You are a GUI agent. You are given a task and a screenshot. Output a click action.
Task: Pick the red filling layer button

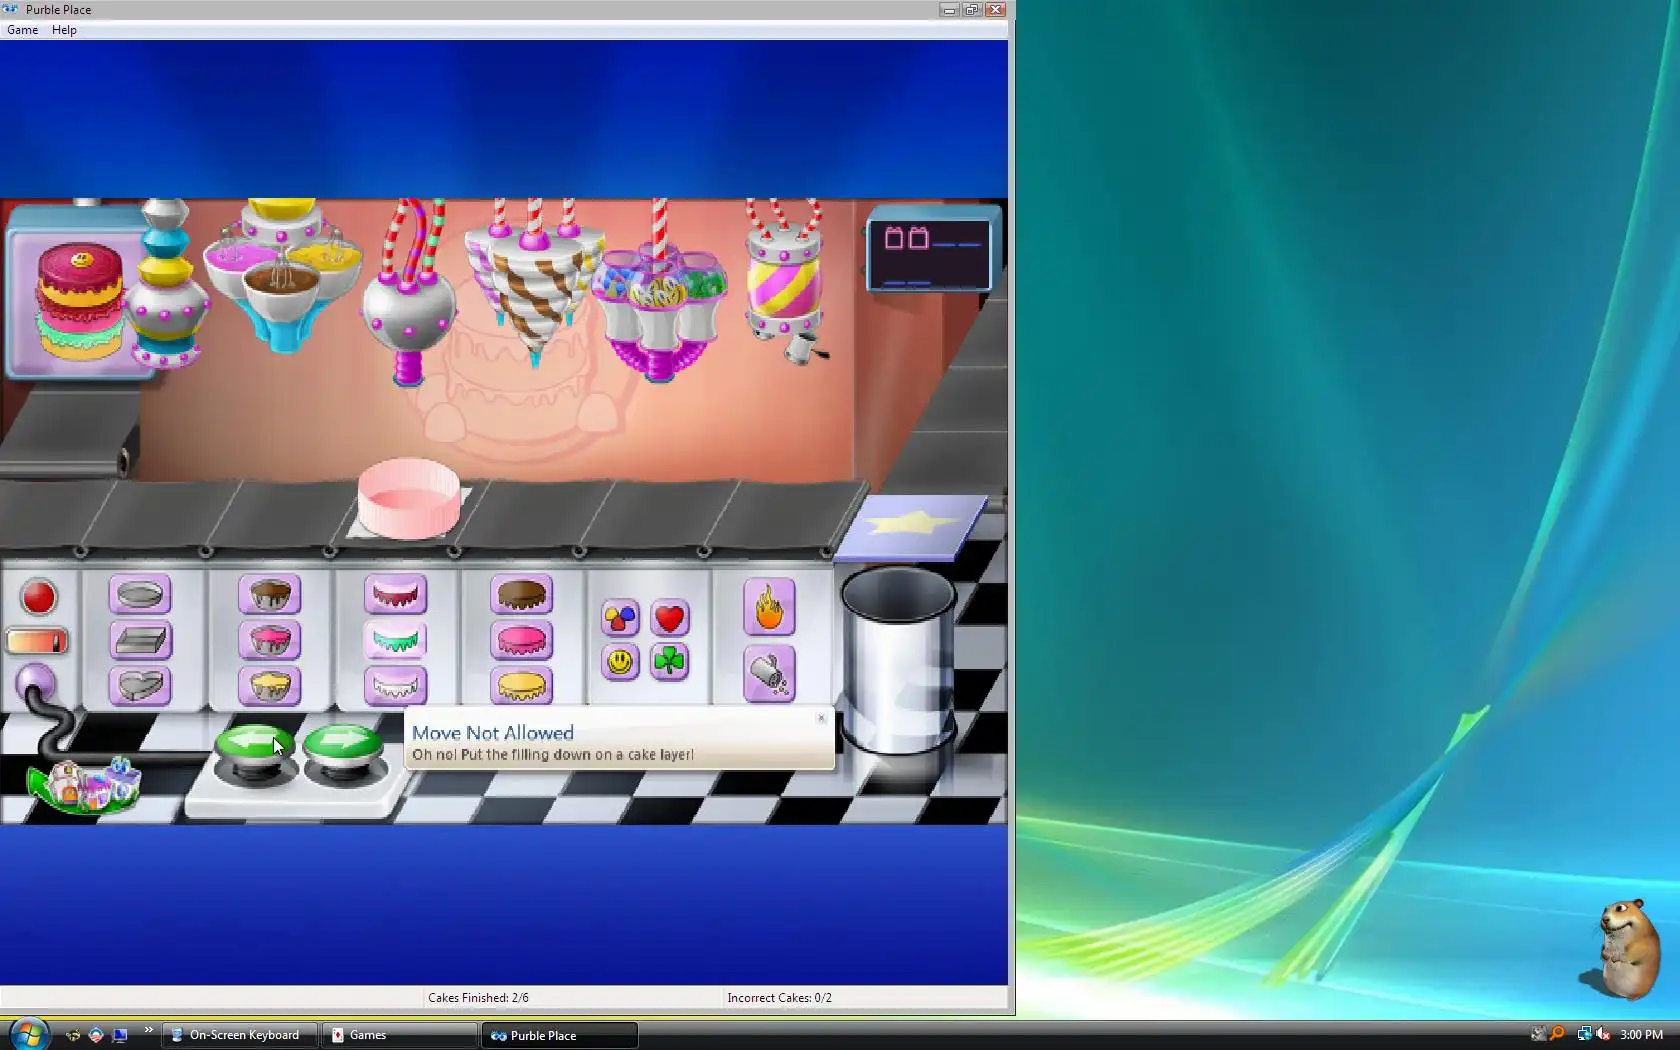click(x=396, y=594)
